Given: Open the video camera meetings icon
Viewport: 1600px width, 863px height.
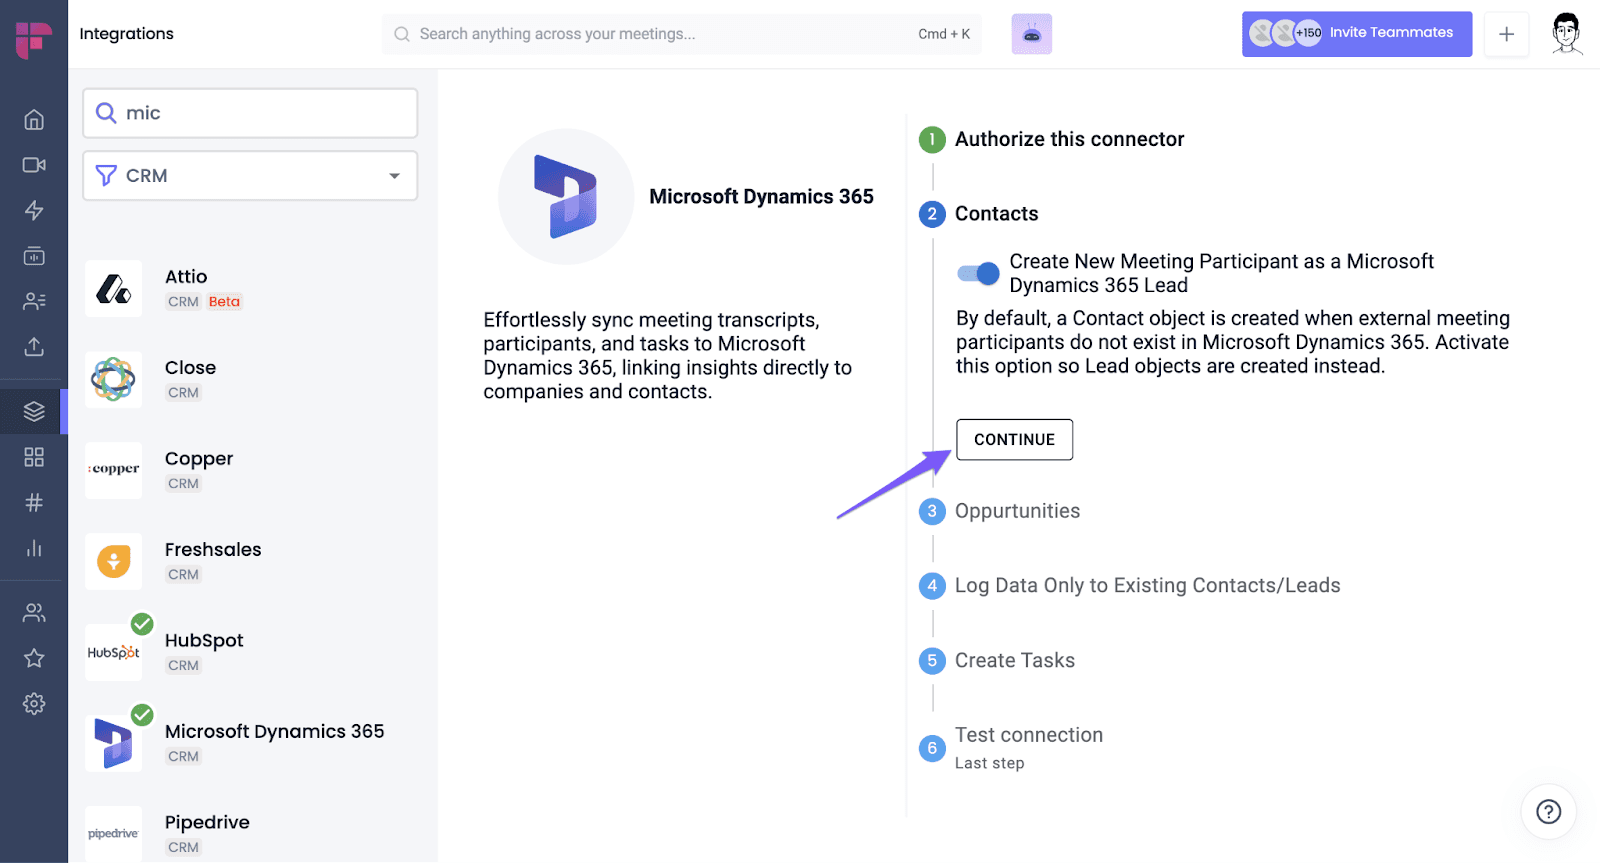Looking at the screenshot, I should (x=34, y=165).
